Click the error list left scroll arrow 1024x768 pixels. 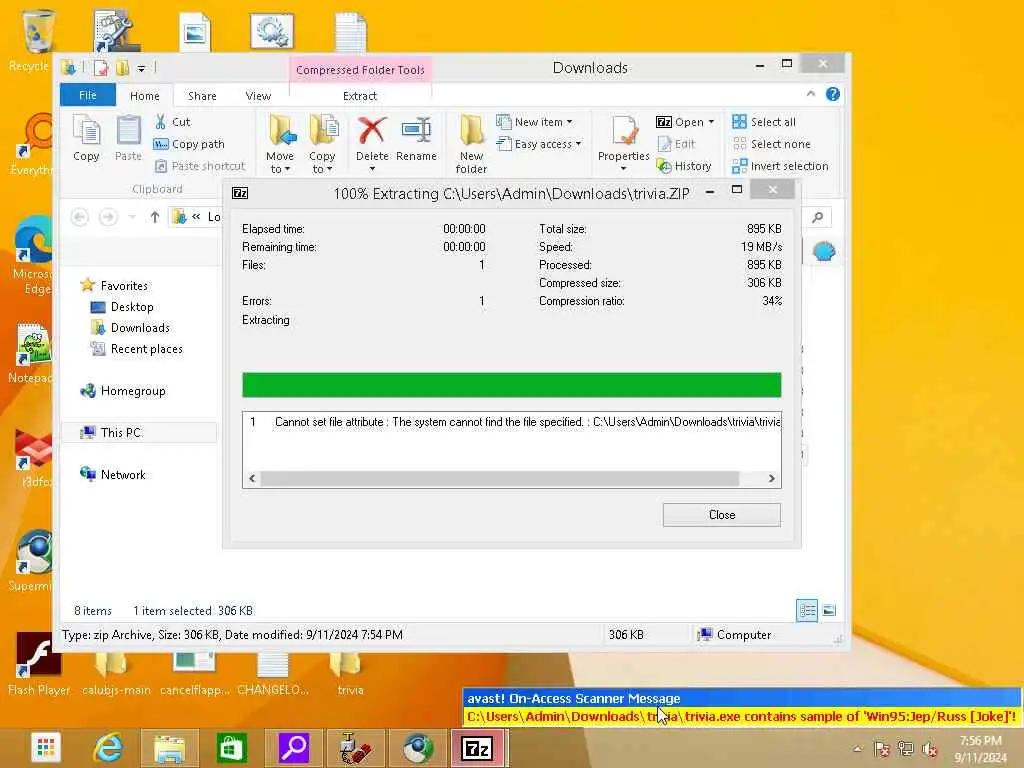(252, 479)
